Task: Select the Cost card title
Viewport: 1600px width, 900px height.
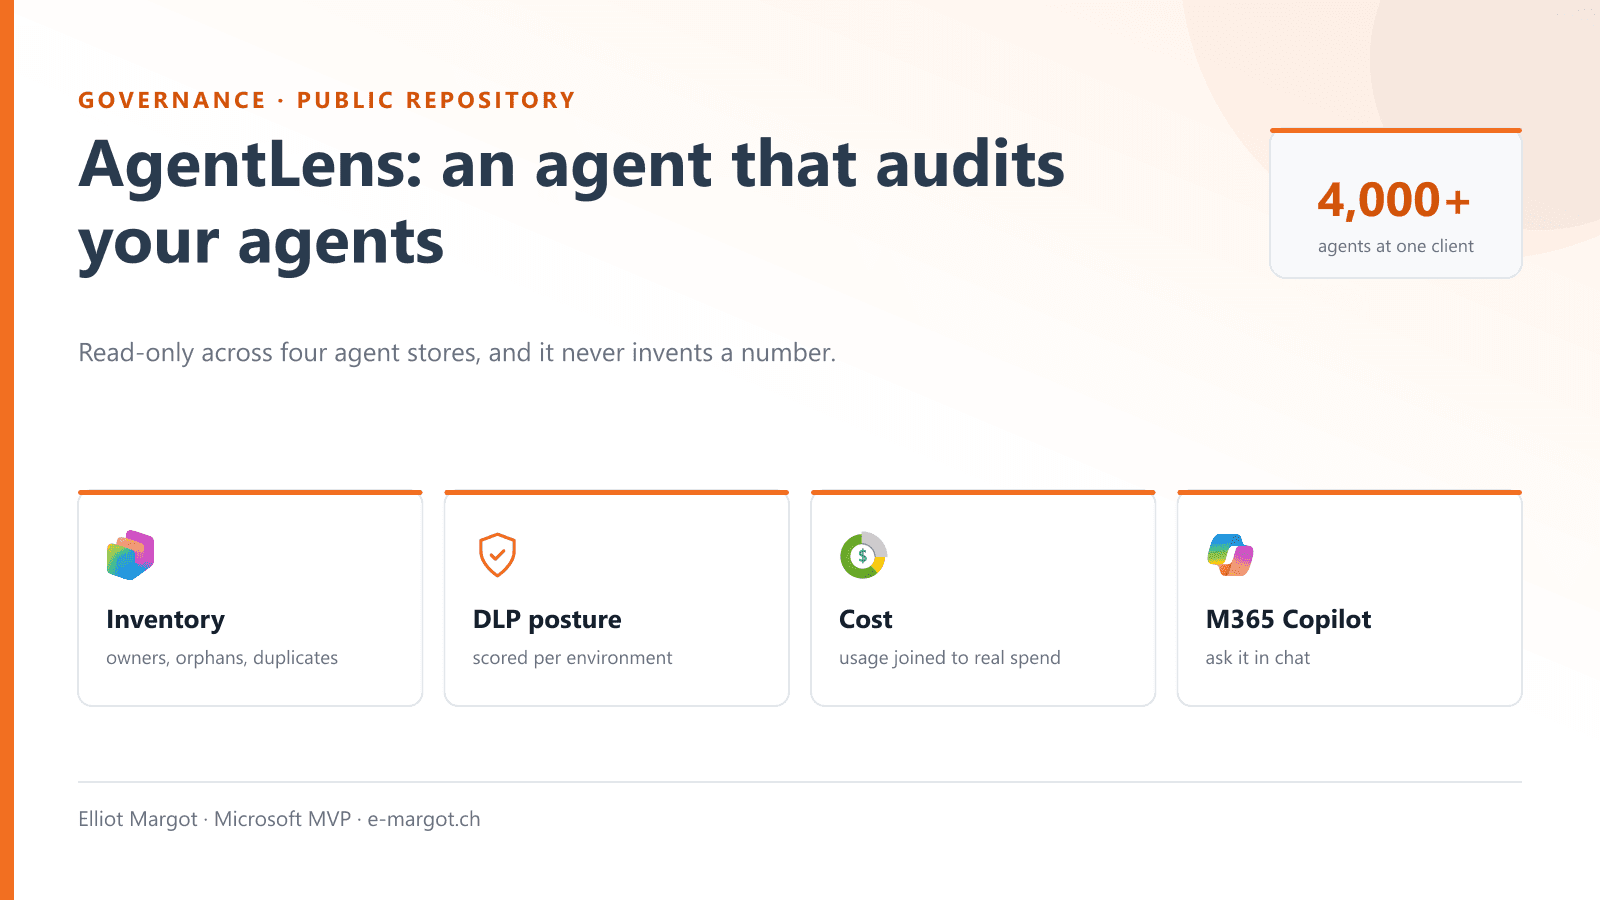Action: [866, 620]
